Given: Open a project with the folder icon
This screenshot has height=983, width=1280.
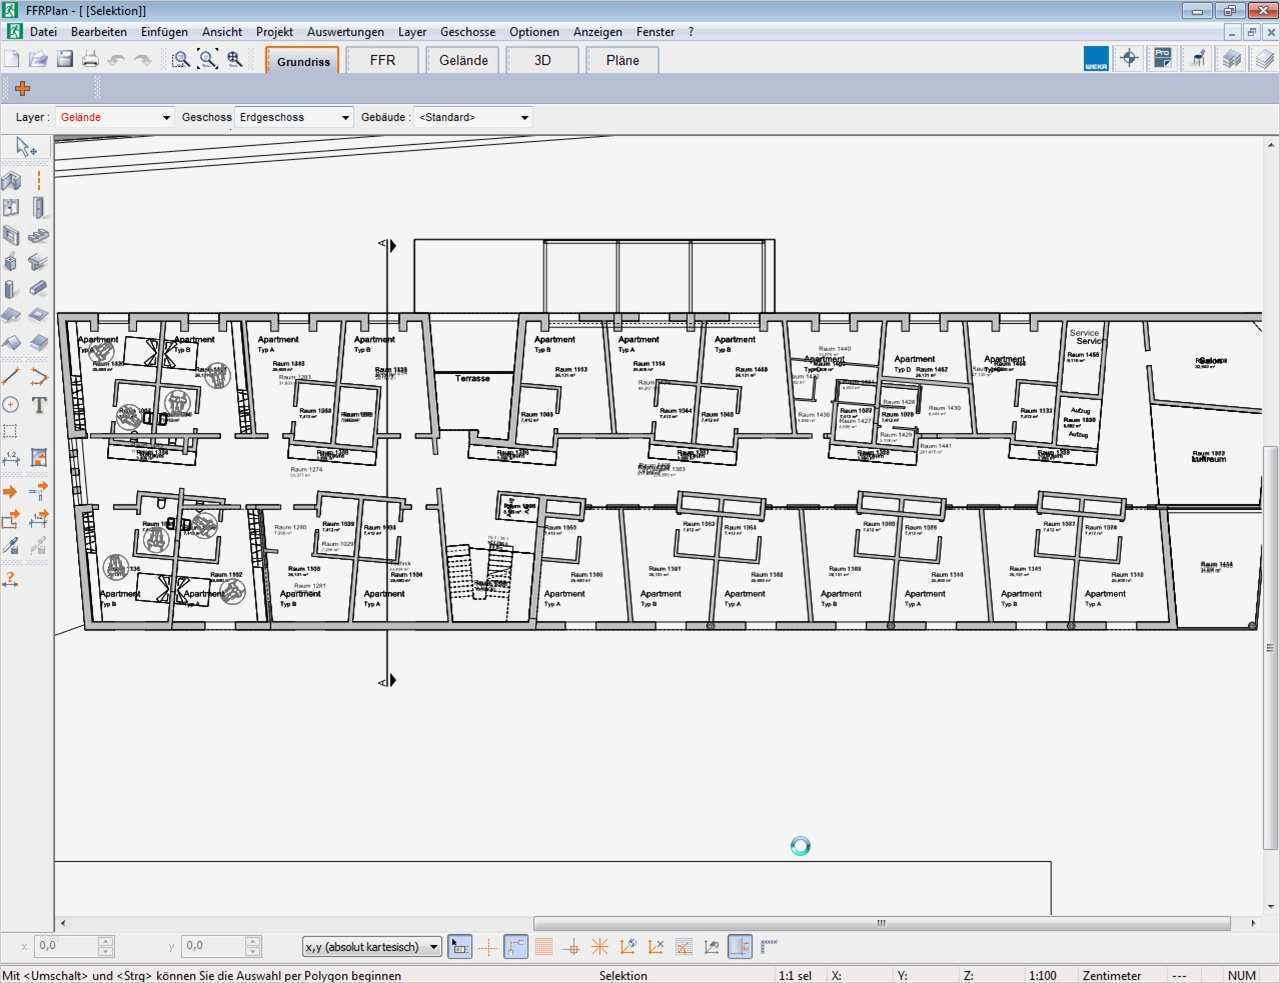Looking at the screenshot, I should pos(38,59).
